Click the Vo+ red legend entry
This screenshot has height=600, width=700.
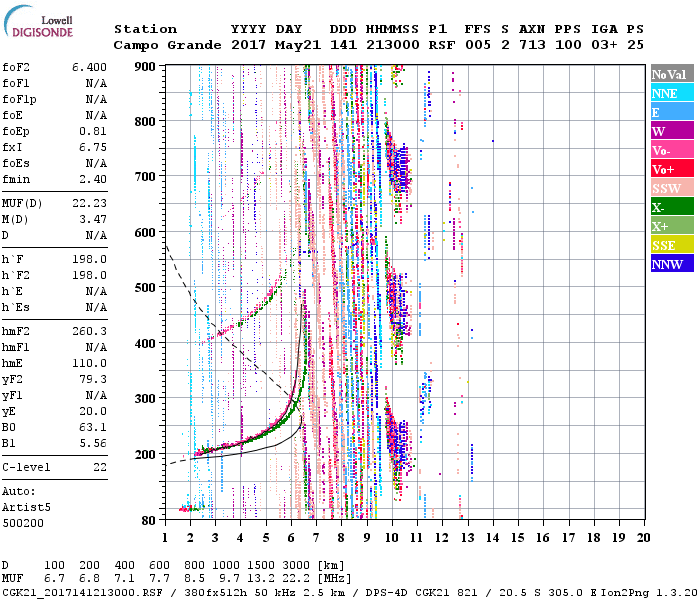point(672,169)
